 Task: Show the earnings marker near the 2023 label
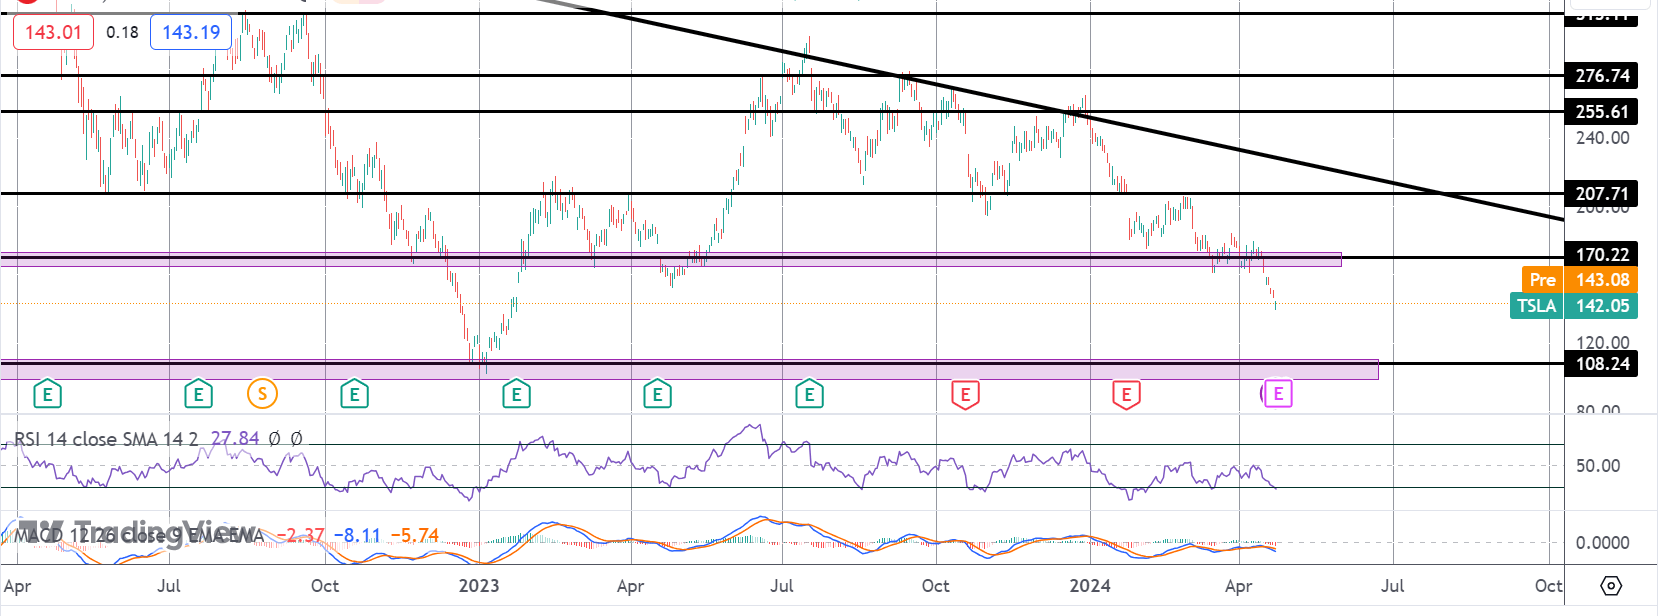516,394
